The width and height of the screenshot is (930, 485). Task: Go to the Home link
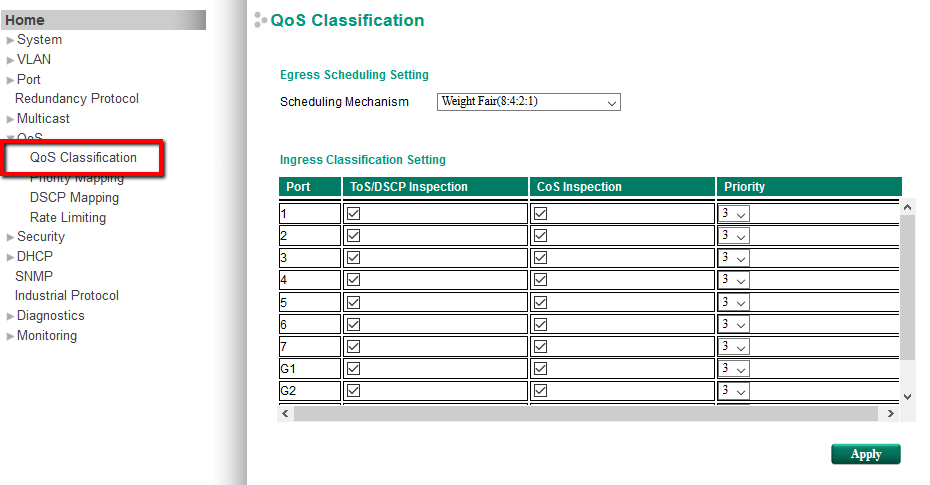pos(25,20)
